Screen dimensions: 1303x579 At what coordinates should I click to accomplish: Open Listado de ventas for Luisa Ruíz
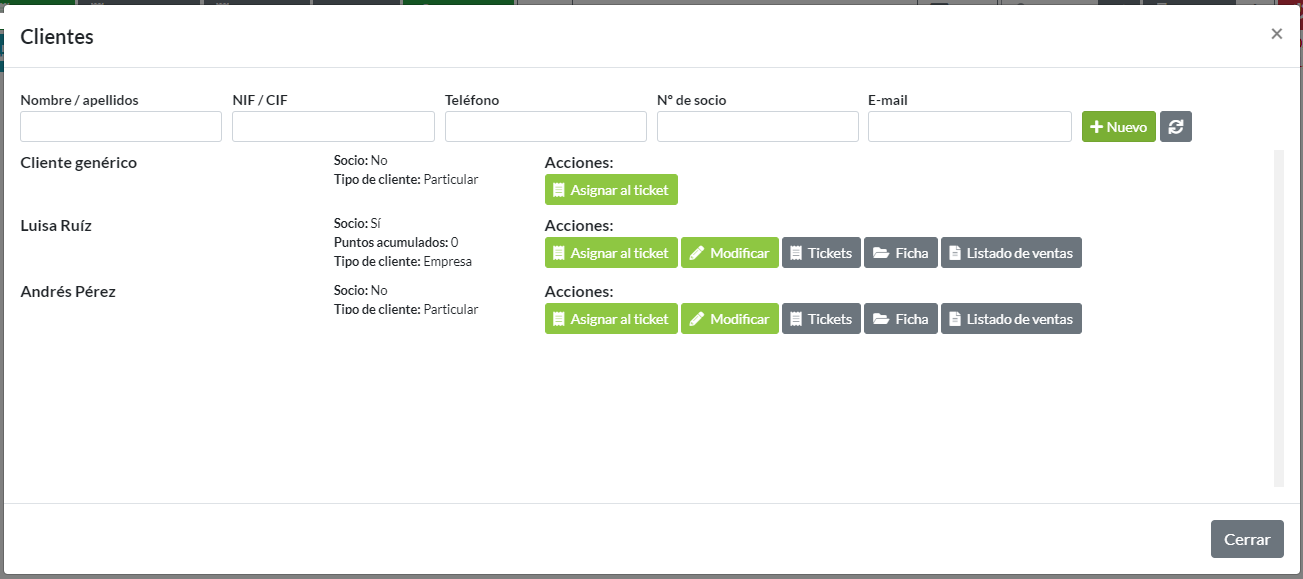click(1010, 253)
